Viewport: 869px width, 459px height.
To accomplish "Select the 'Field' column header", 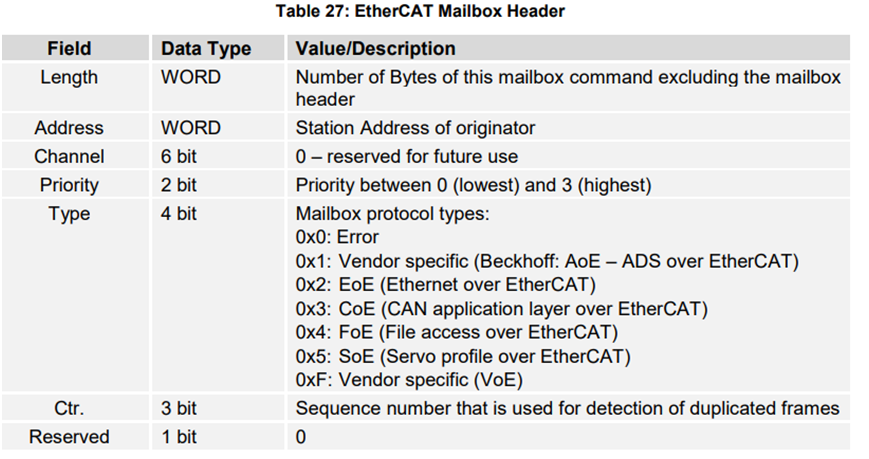I will [x=69, y=48].
